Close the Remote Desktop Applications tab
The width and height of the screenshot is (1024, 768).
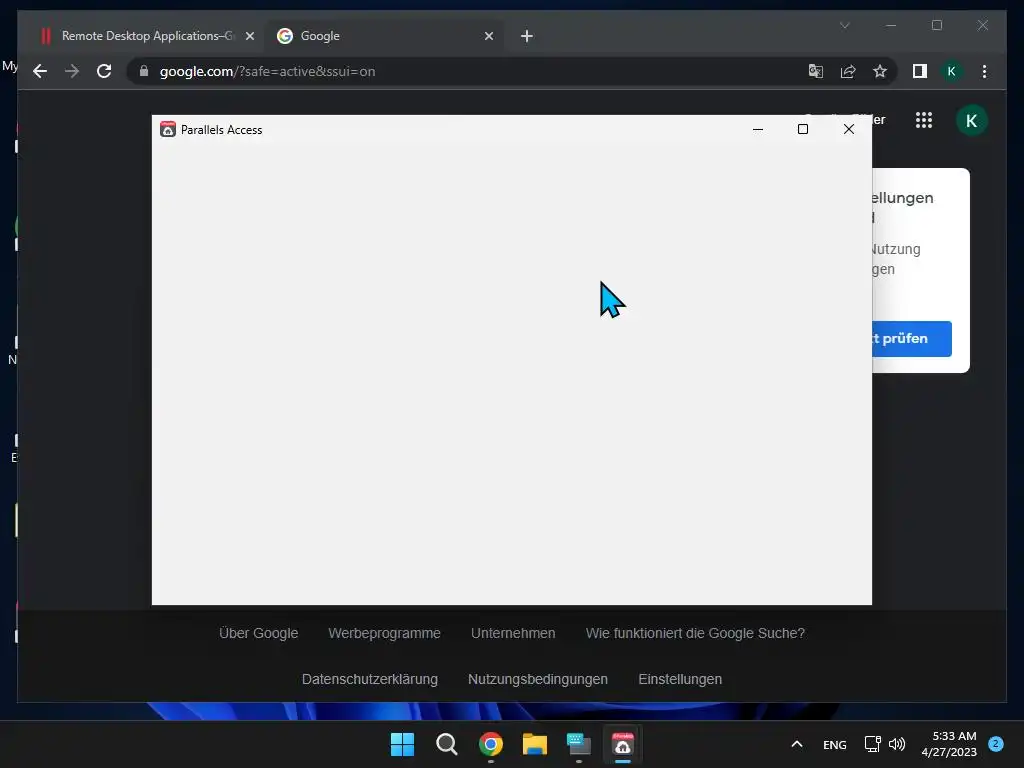tap(249, 36)
